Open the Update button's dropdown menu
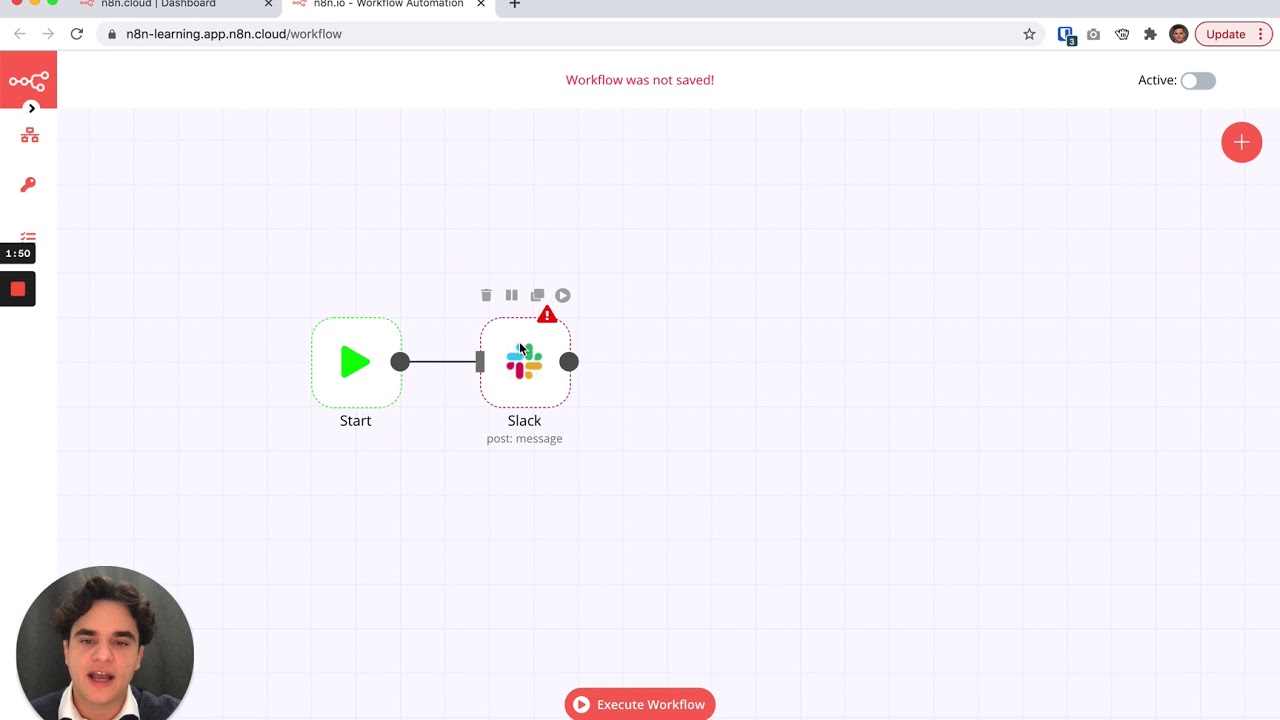This screenshot has height=720, width=1280. (1260, 34)
